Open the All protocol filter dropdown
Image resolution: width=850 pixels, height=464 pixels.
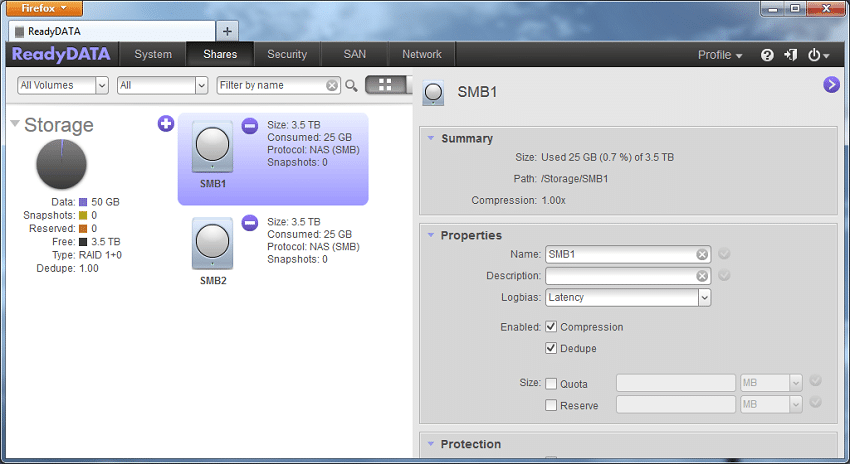pos(163,85)
